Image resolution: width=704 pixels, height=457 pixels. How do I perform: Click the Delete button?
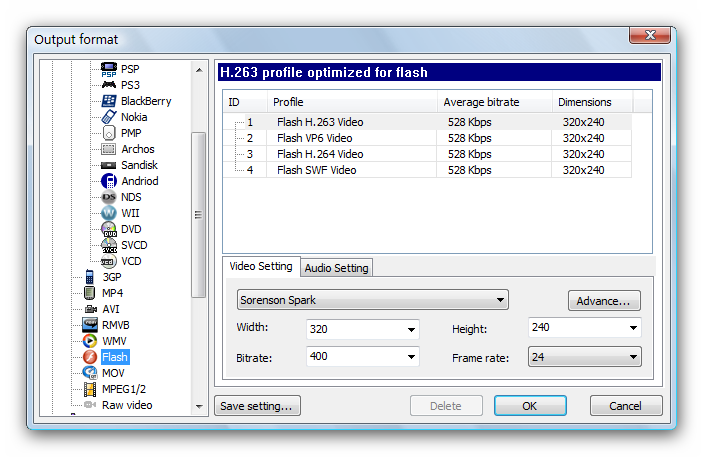[446, 406]
